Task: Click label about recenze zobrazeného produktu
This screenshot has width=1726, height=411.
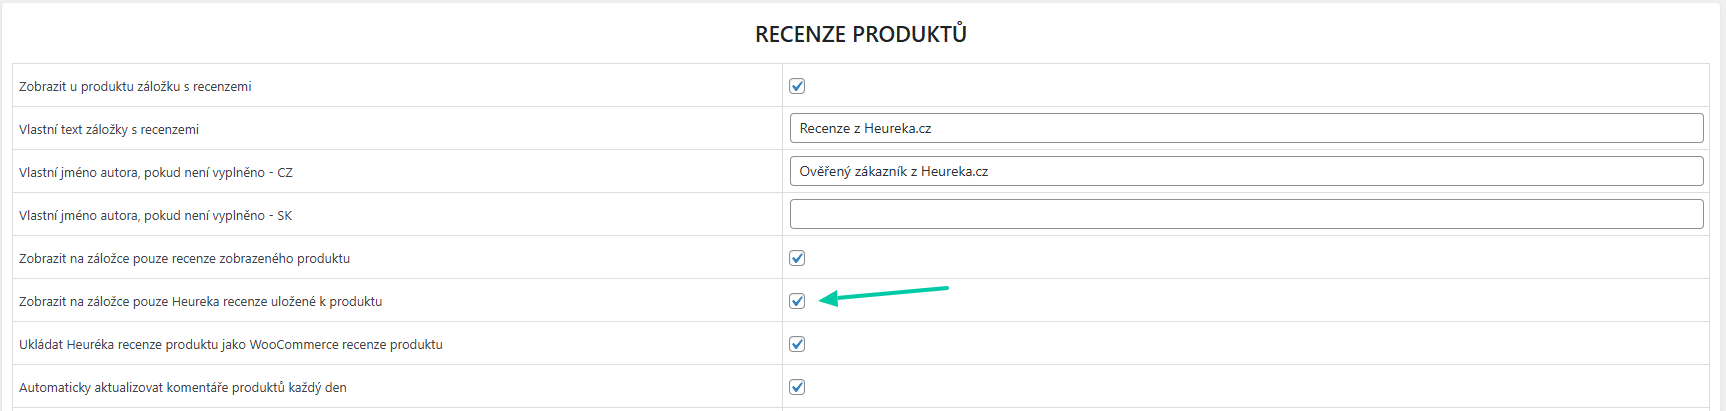Action: (184, 259)
